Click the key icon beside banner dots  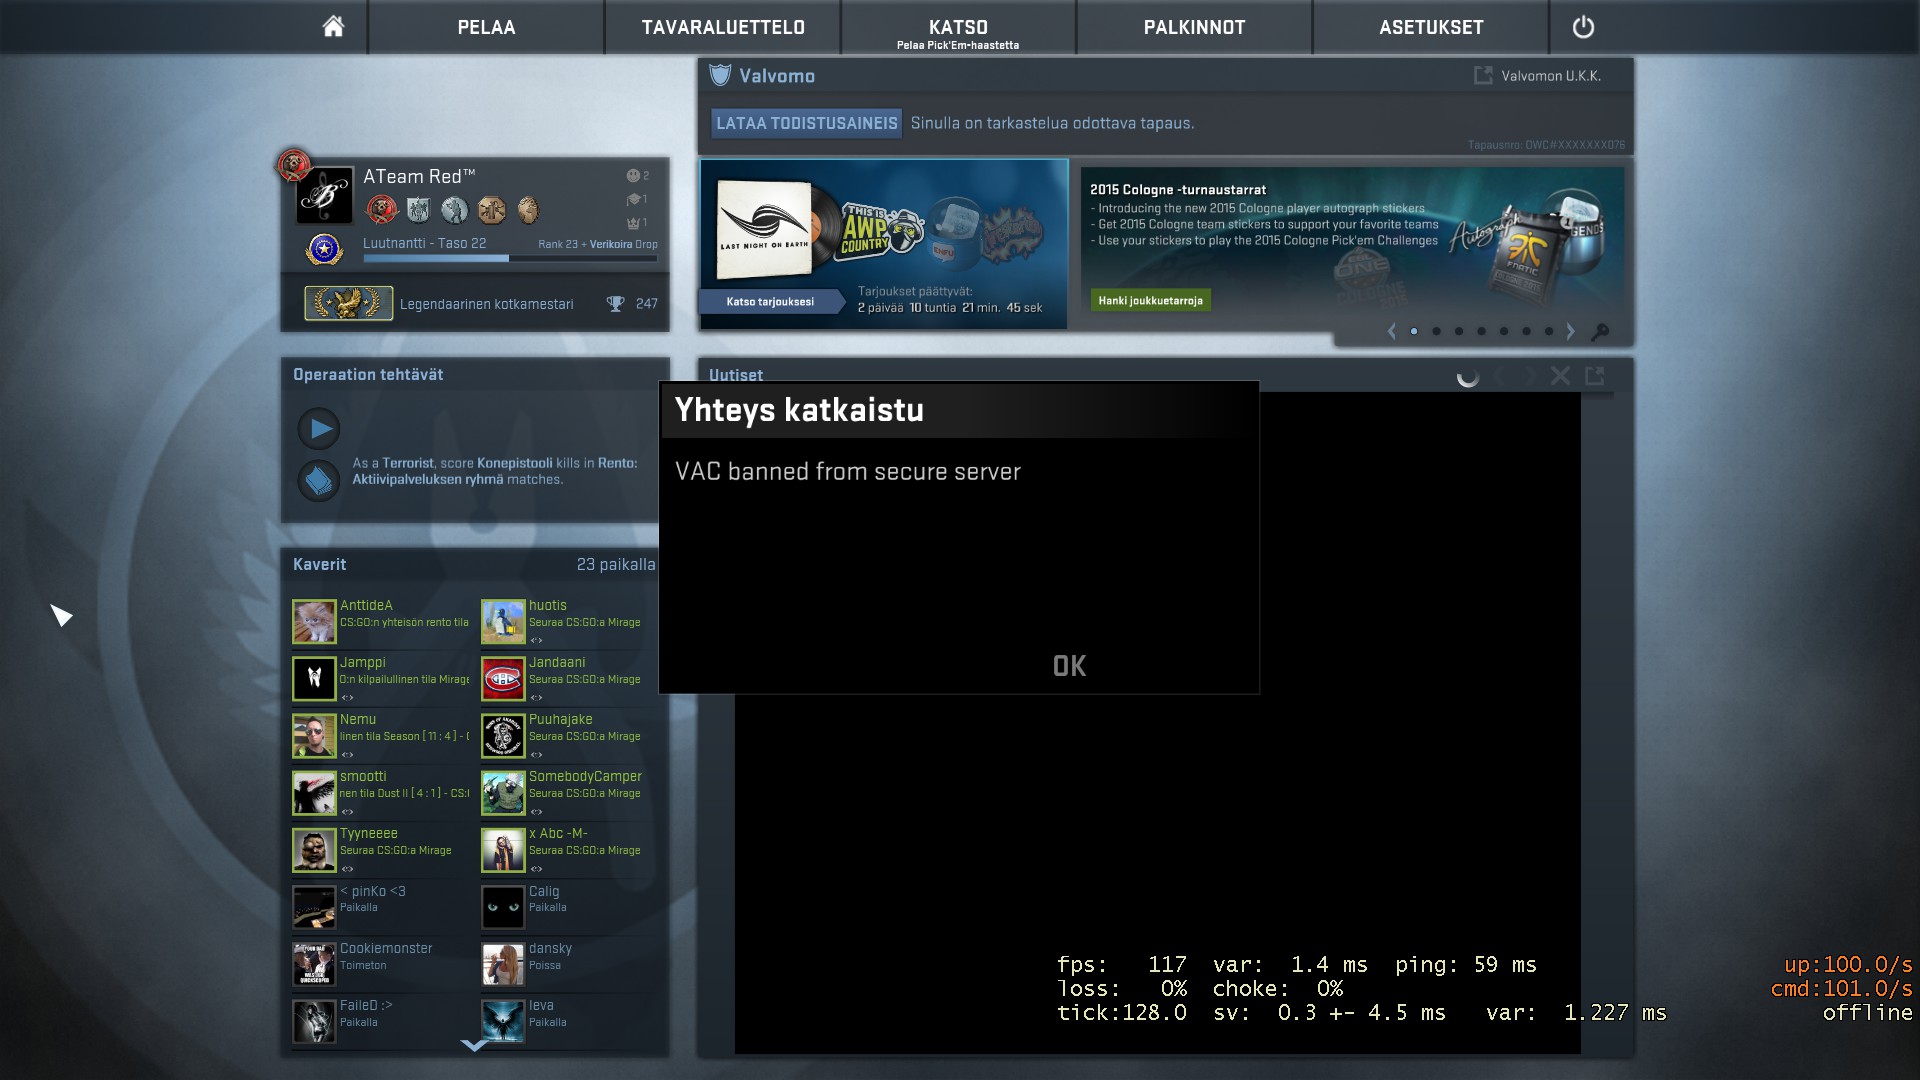(1600, 332)
